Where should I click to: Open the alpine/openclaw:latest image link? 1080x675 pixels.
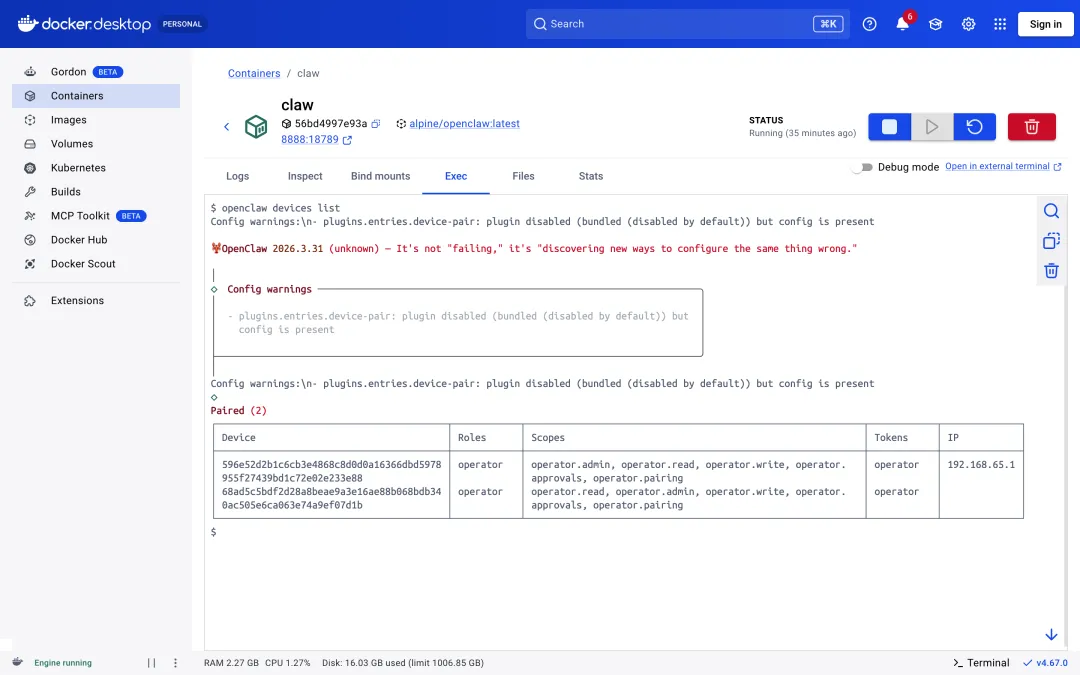464,124
